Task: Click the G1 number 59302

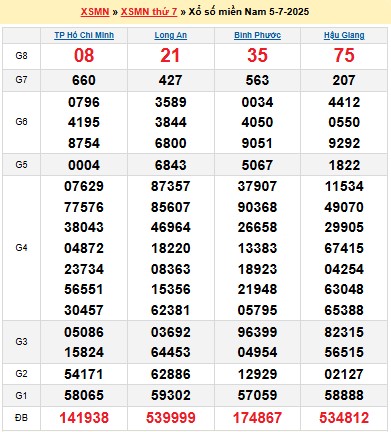Action: click(171, 395)
